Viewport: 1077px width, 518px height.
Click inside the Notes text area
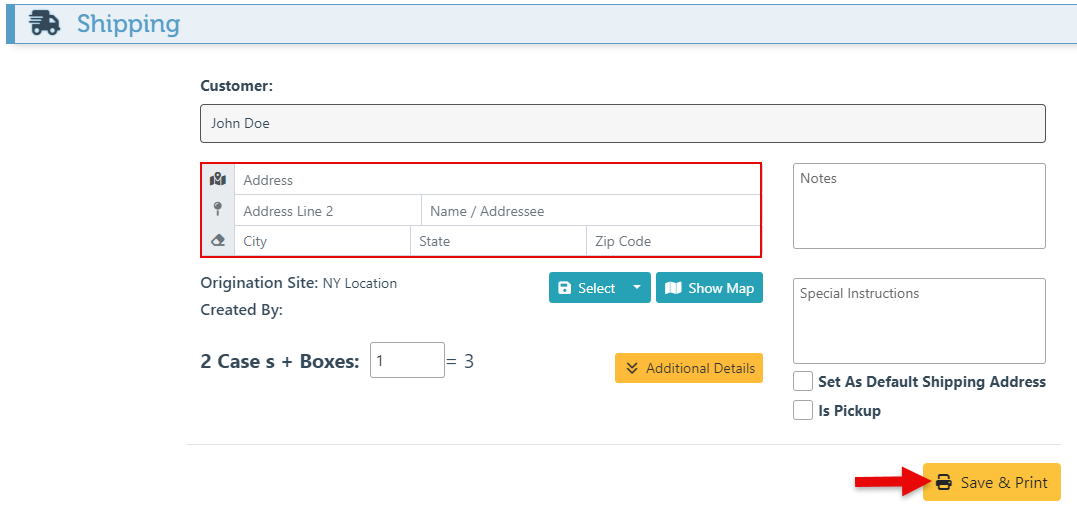pyautogui.click(x=918, y=206)
